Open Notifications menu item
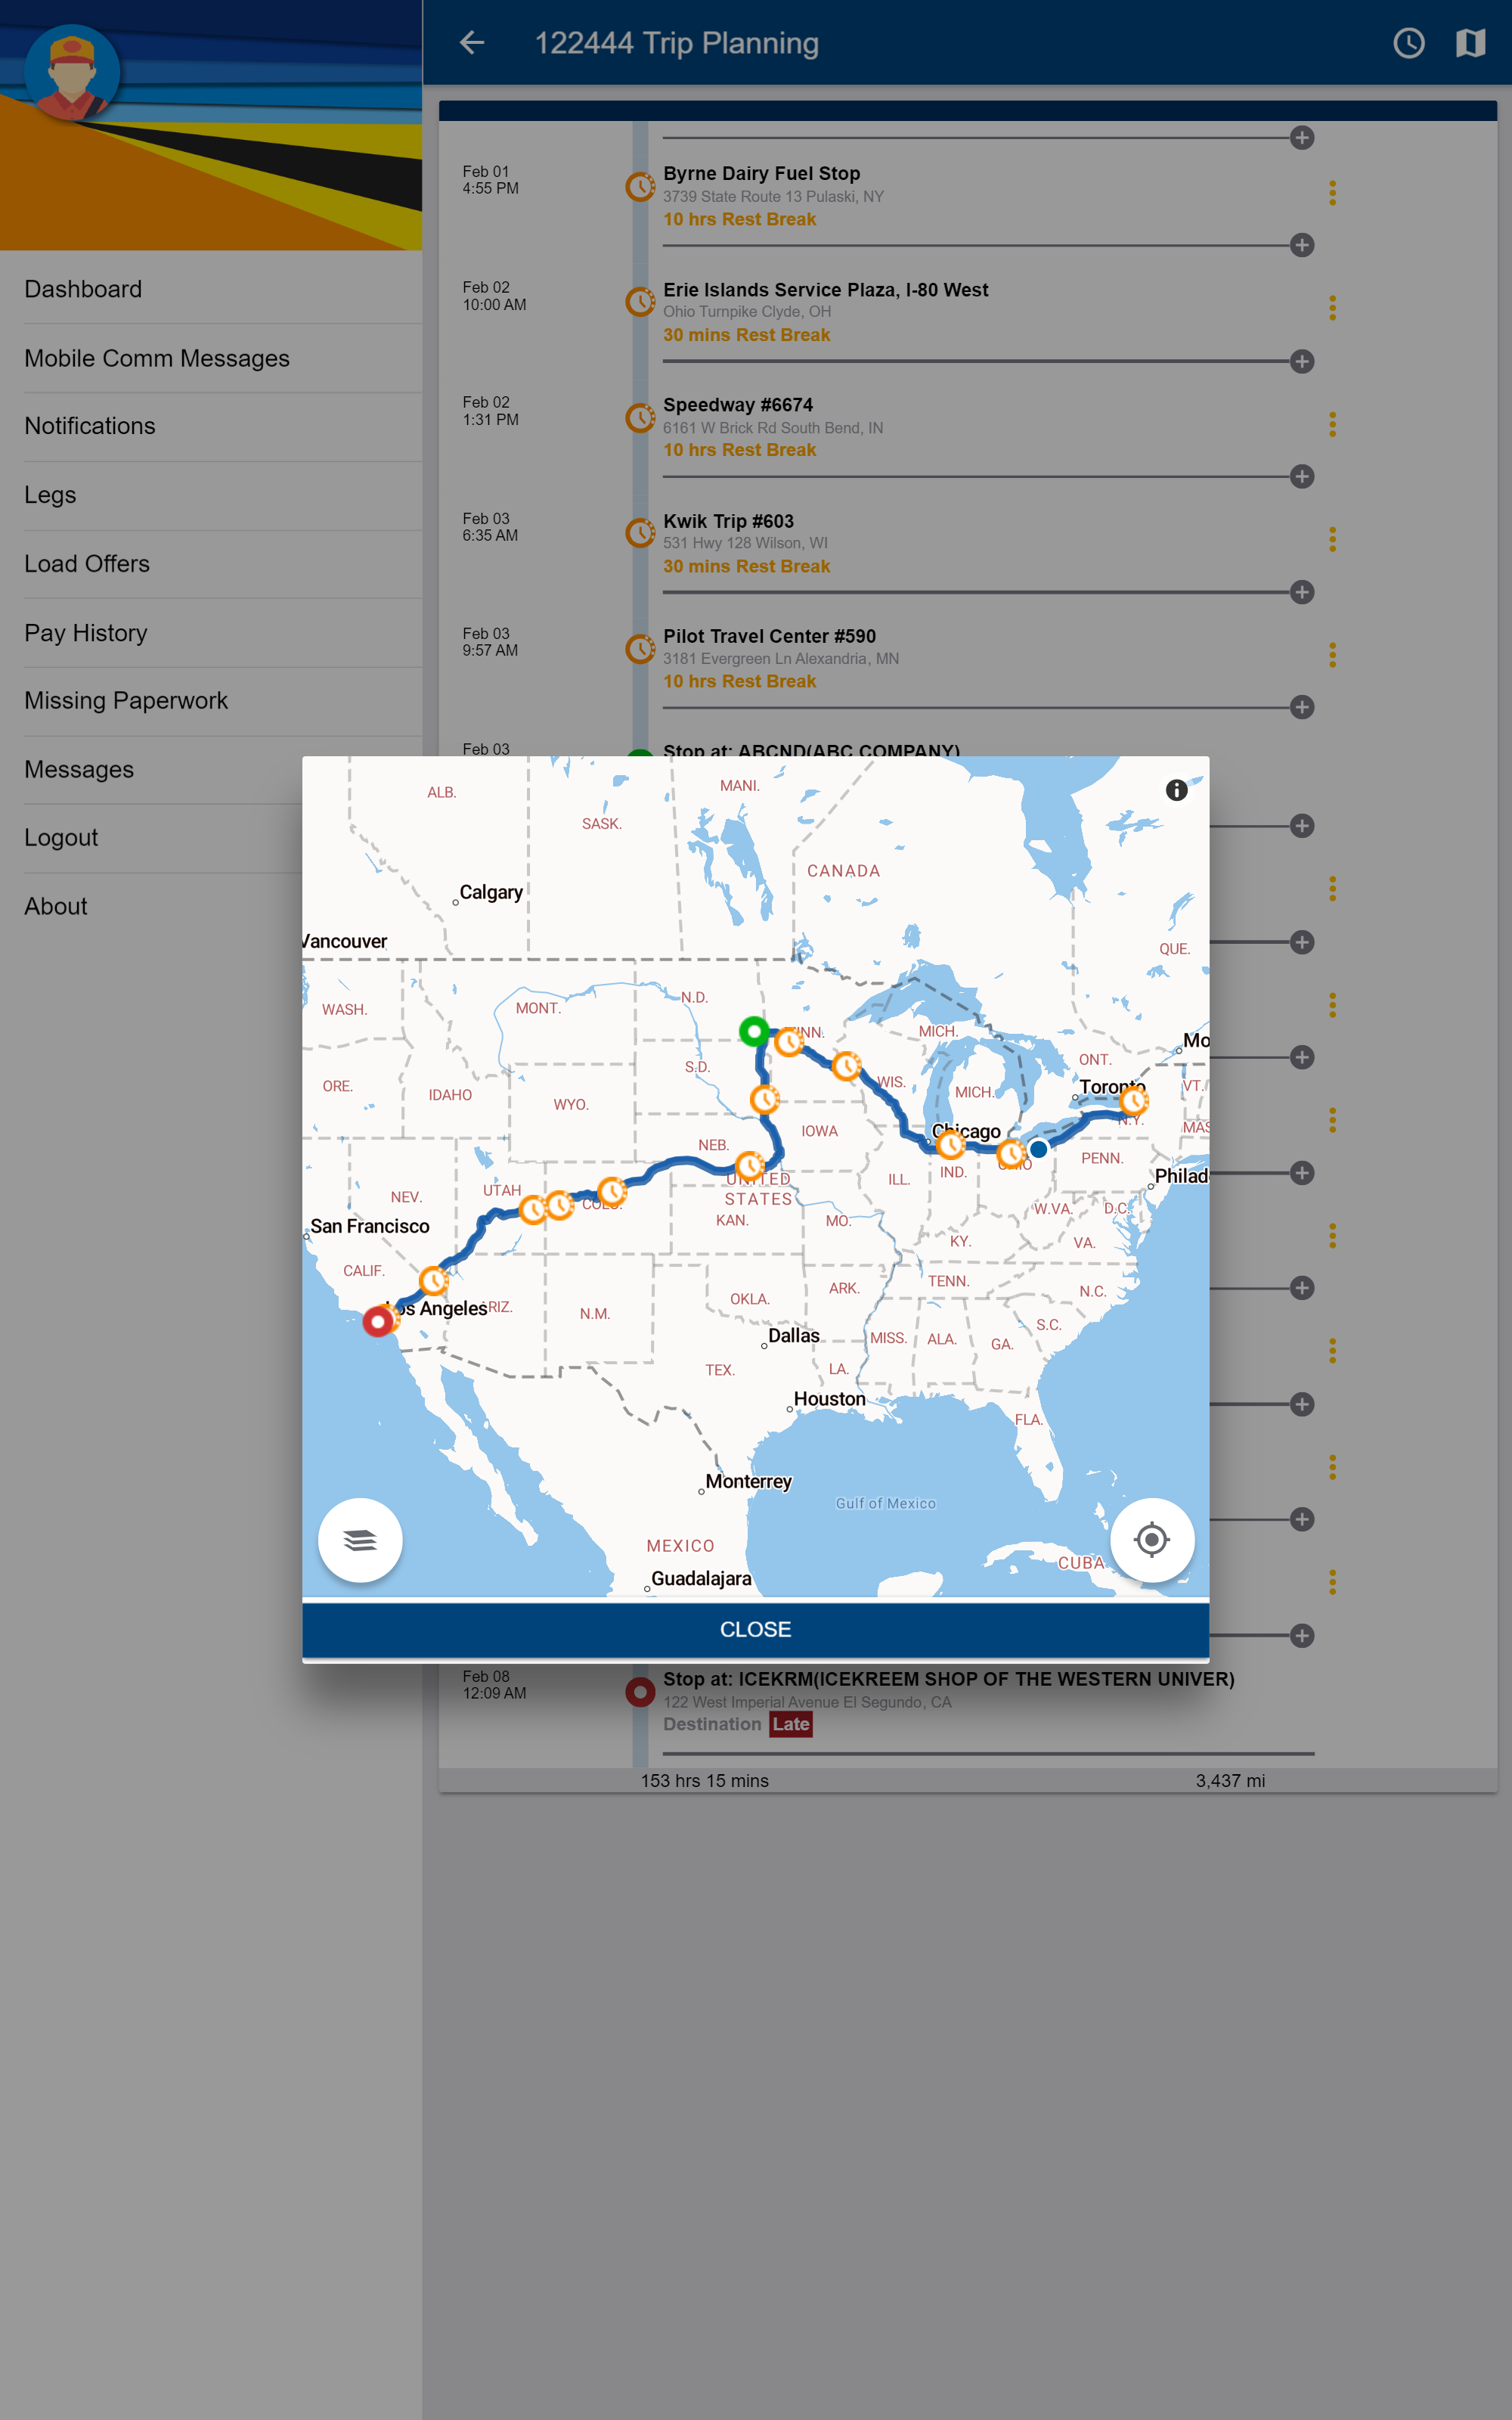 [x=211, y=426]
